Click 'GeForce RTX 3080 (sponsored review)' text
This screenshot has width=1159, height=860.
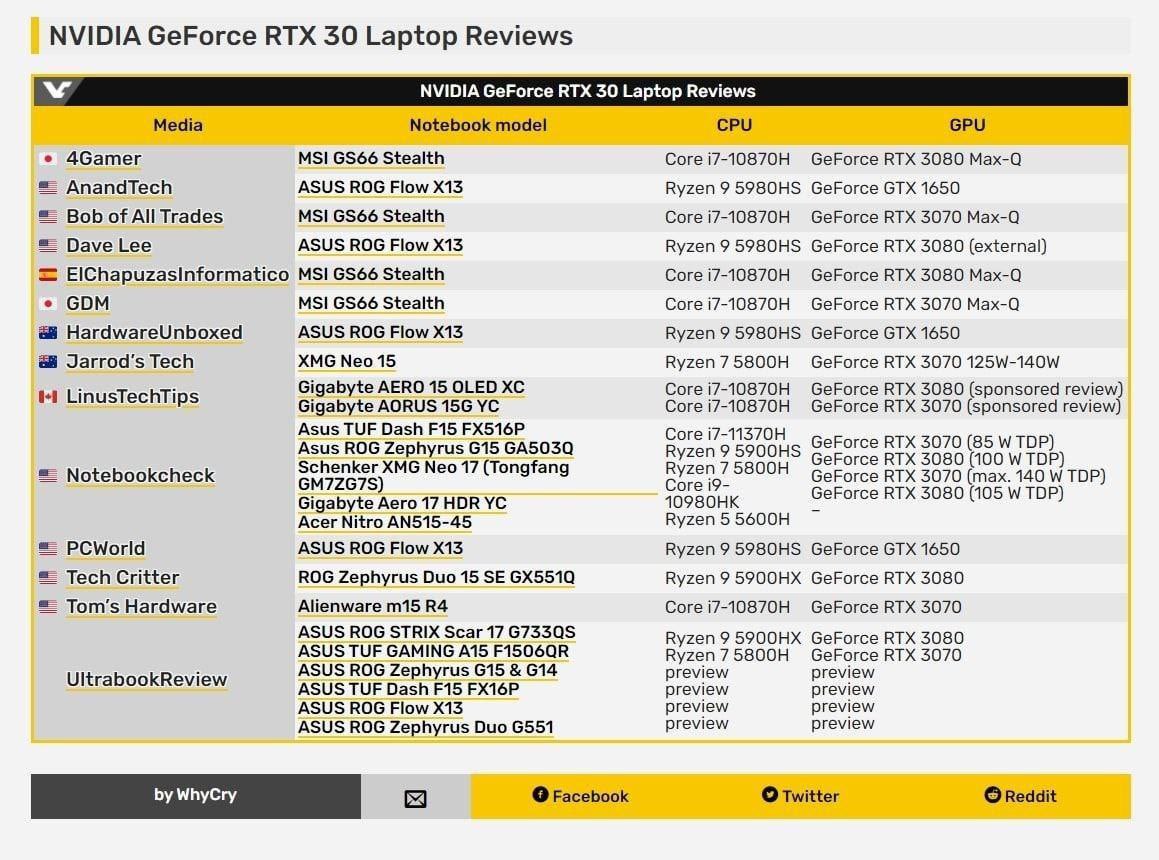tap(967, 389)
